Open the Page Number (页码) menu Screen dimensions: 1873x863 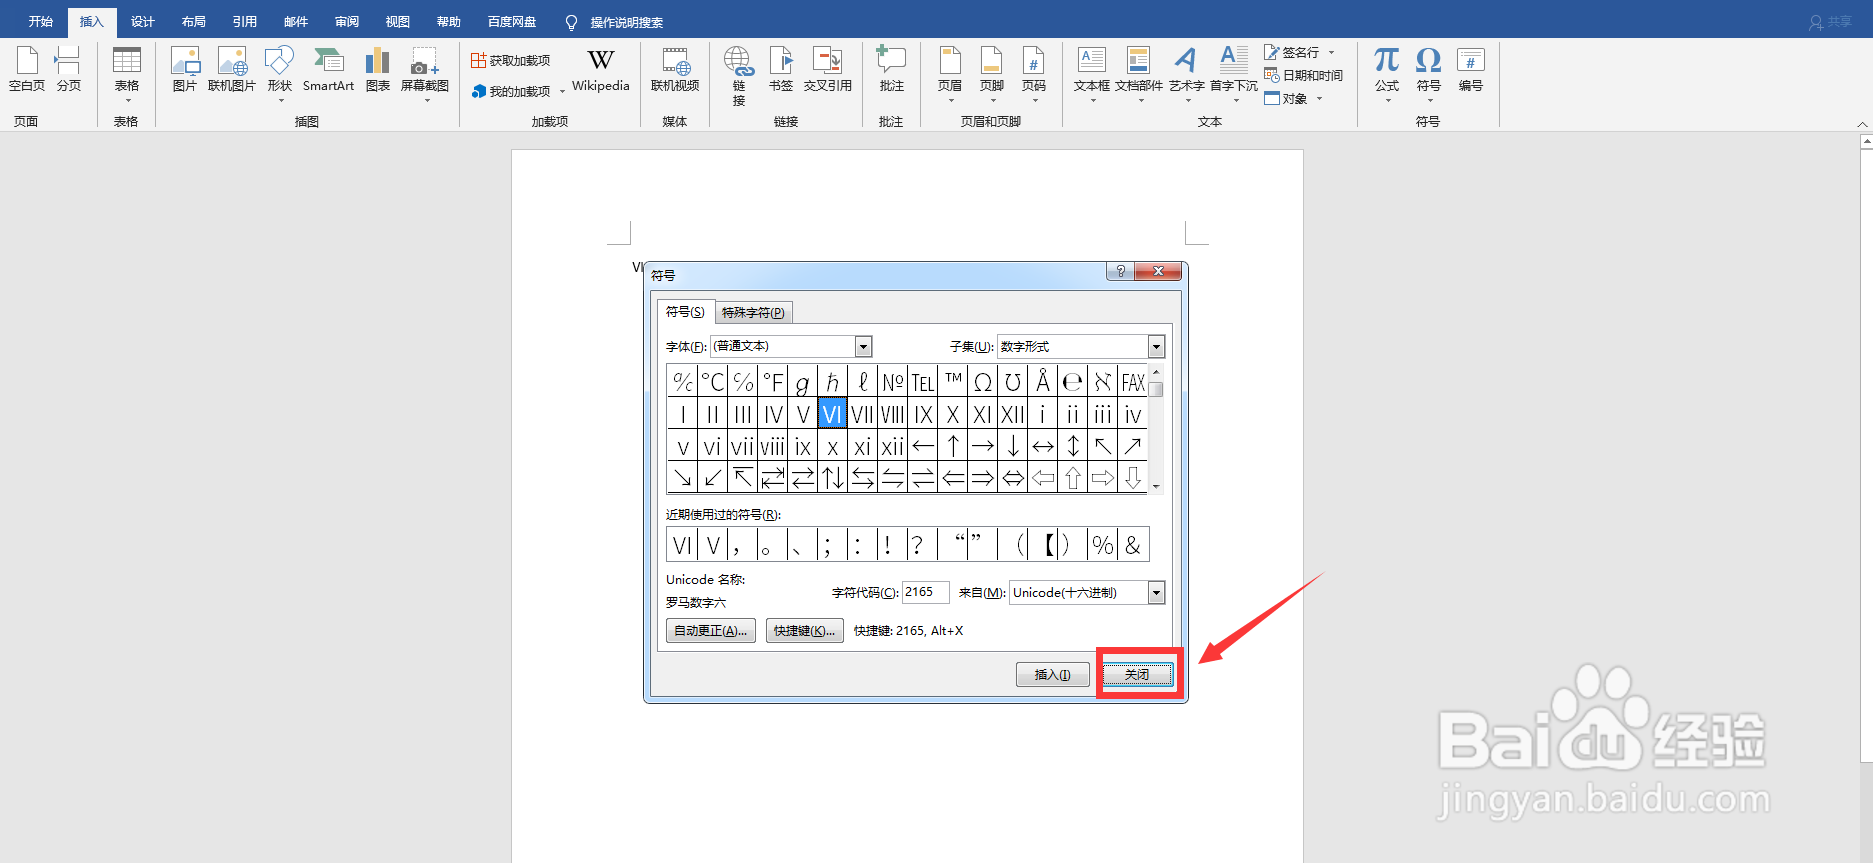[1034, 74]
